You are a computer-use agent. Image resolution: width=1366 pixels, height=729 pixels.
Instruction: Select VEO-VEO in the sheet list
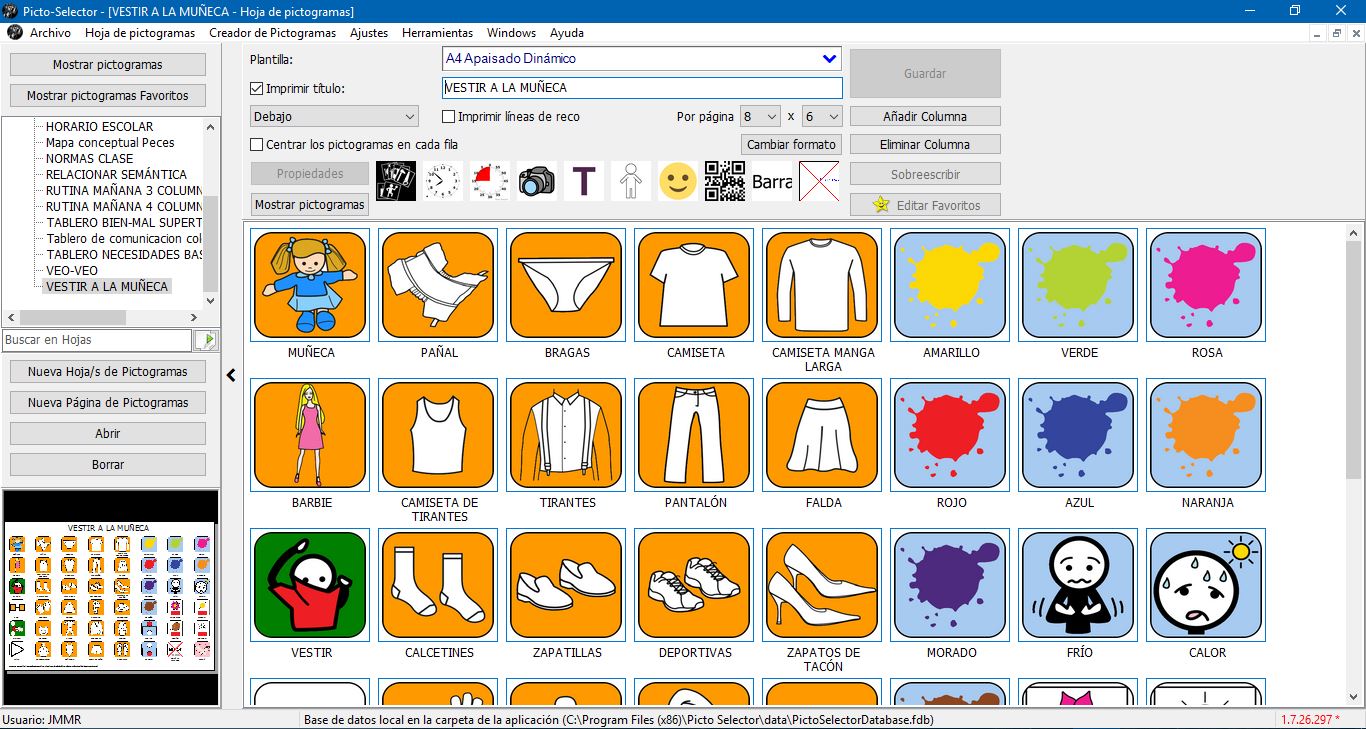tap(72, 270)
